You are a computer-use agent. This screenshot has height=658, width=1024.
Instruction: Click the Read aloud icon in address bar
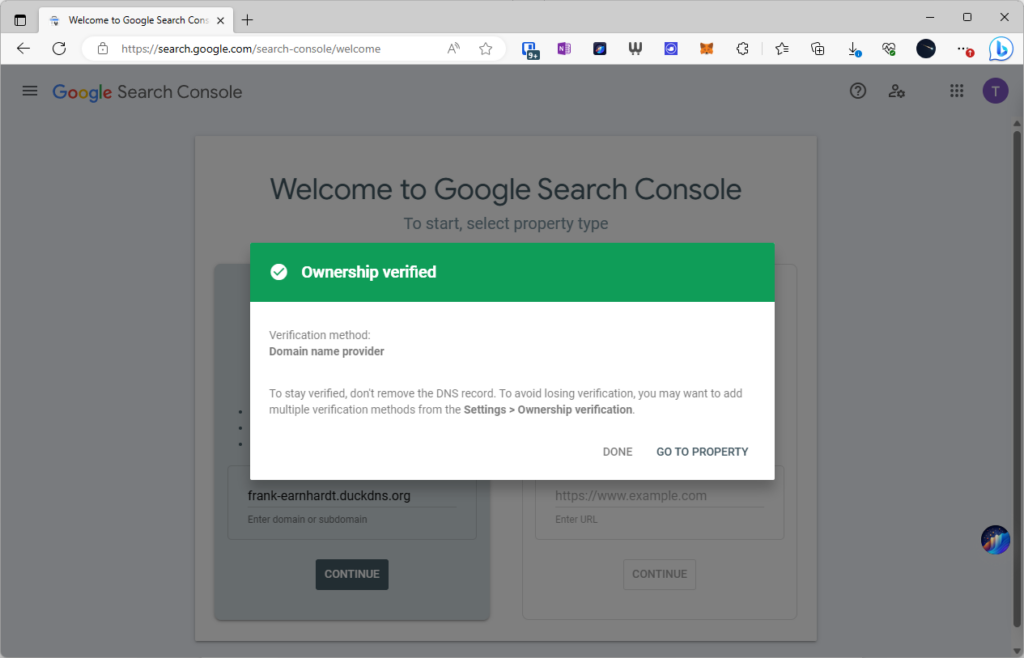click(x=453, y=48)
